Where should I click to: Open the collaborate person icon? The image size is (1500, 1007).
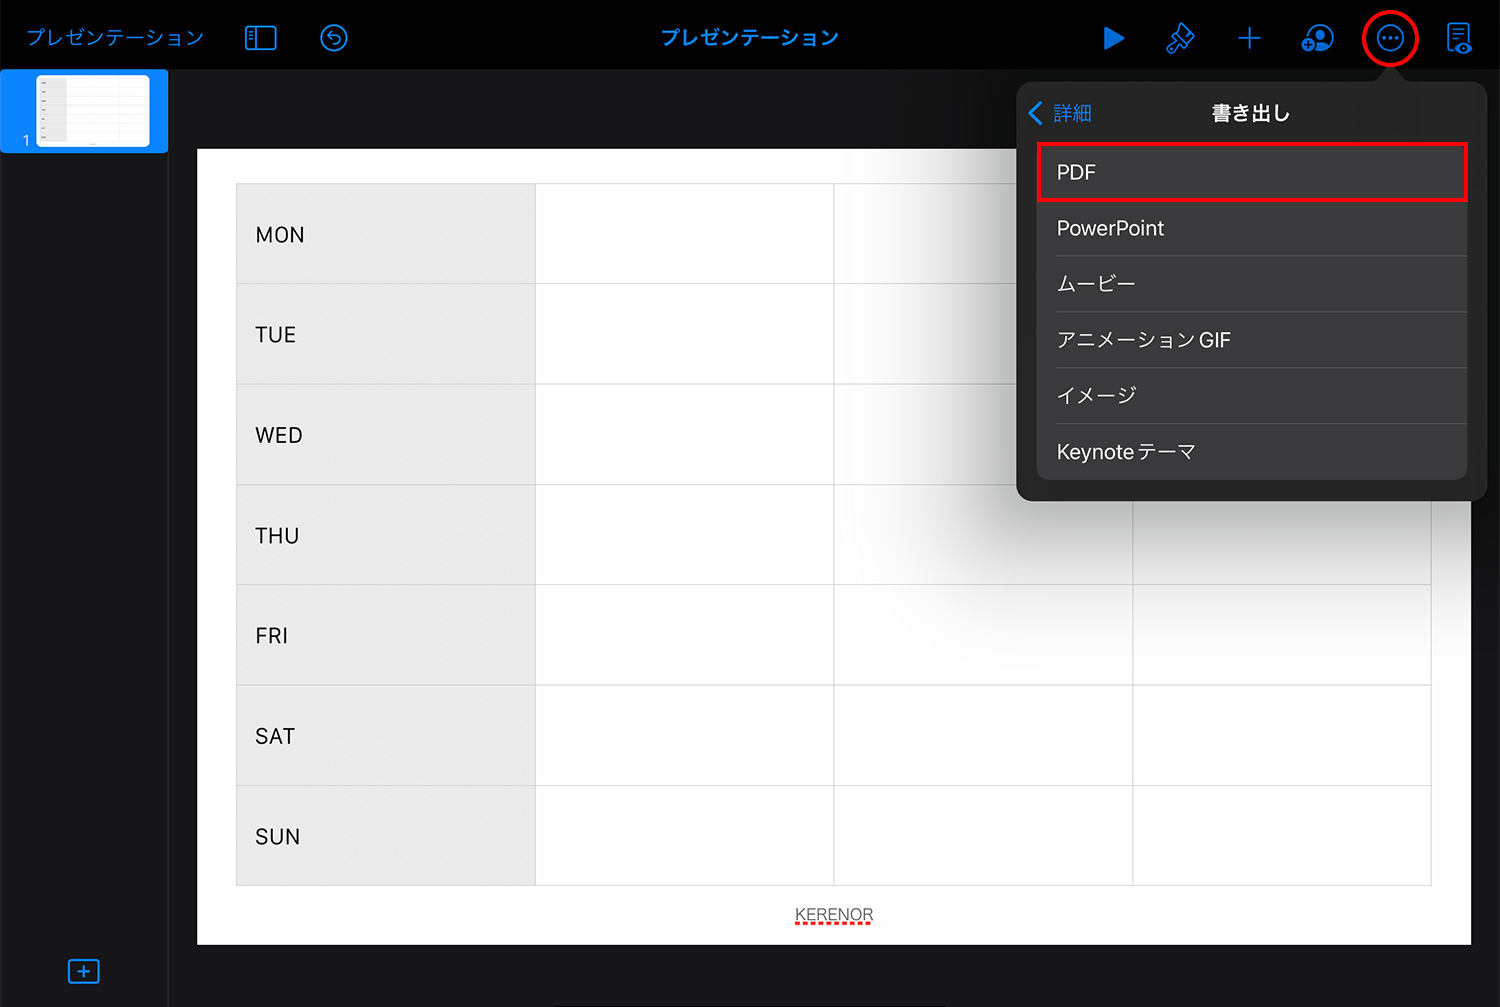[1318, 38]
